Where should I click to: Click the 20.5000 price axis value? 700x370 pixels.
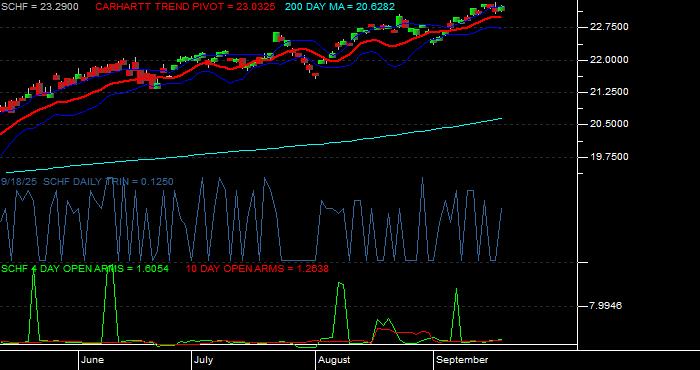click(x=609, y=124)
